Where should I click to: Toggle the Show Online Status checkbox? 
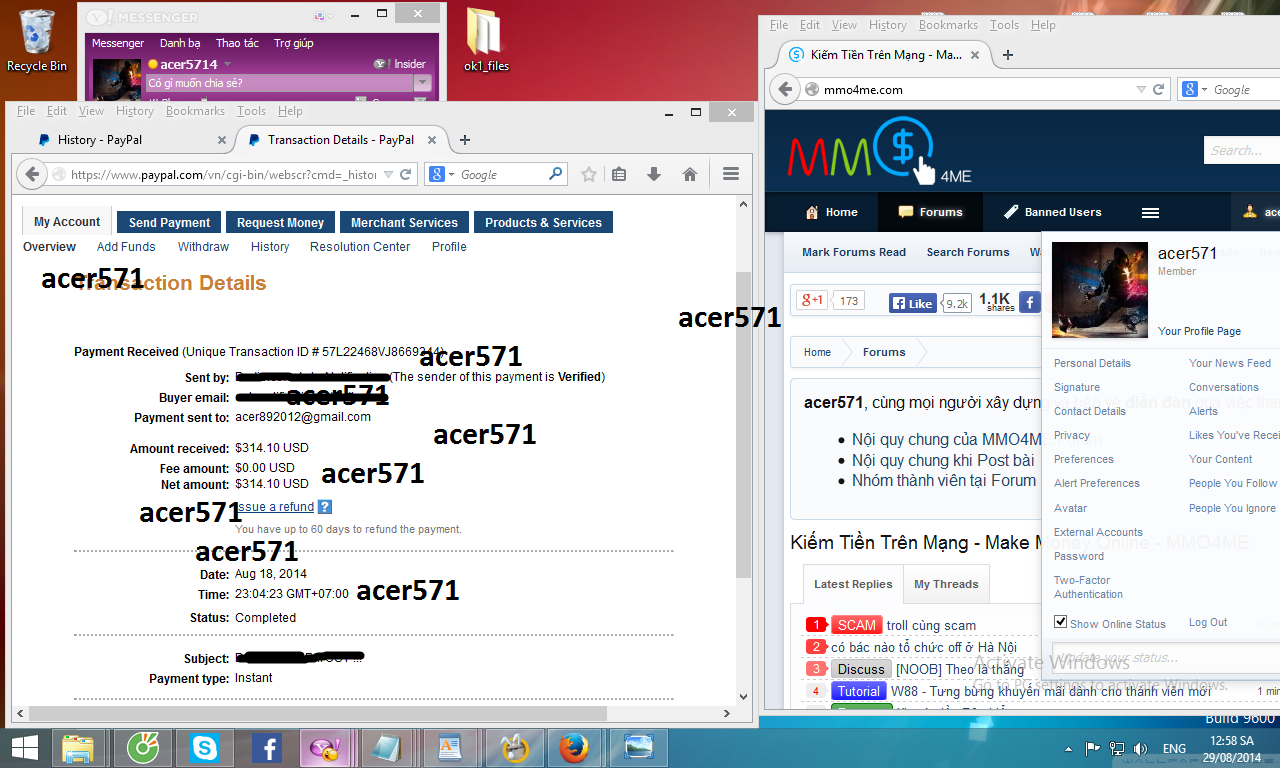tap(1061, 622)
